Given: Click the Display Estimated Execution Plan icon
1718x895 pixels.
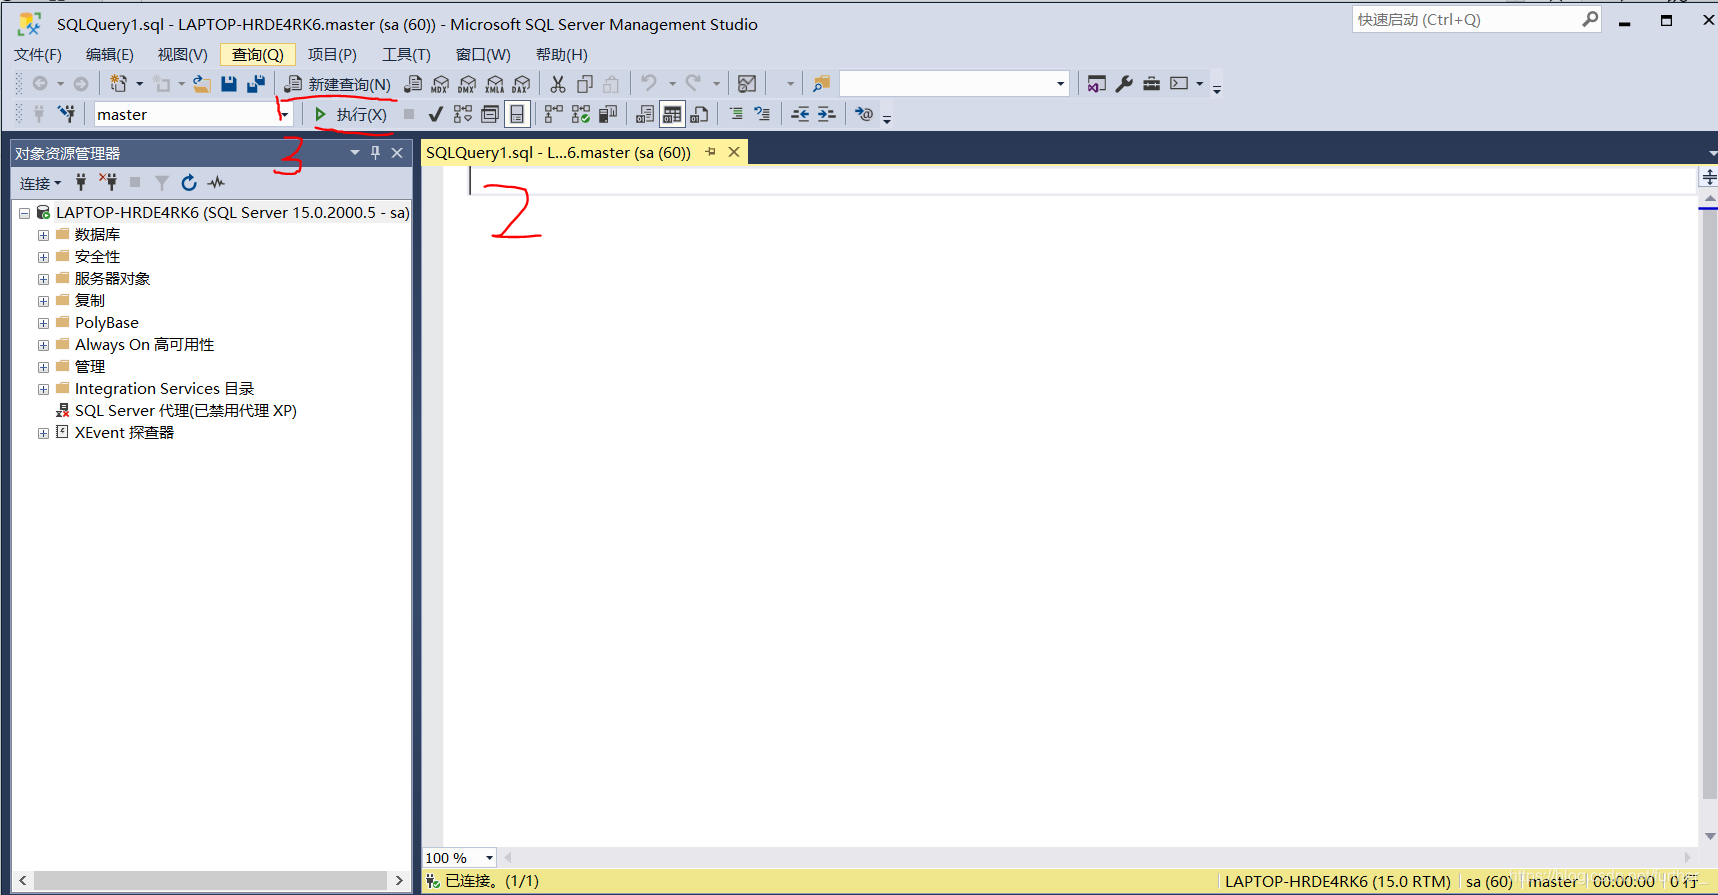Looking at the screenshot, I should pyautogui.click(x=462, y=114).
